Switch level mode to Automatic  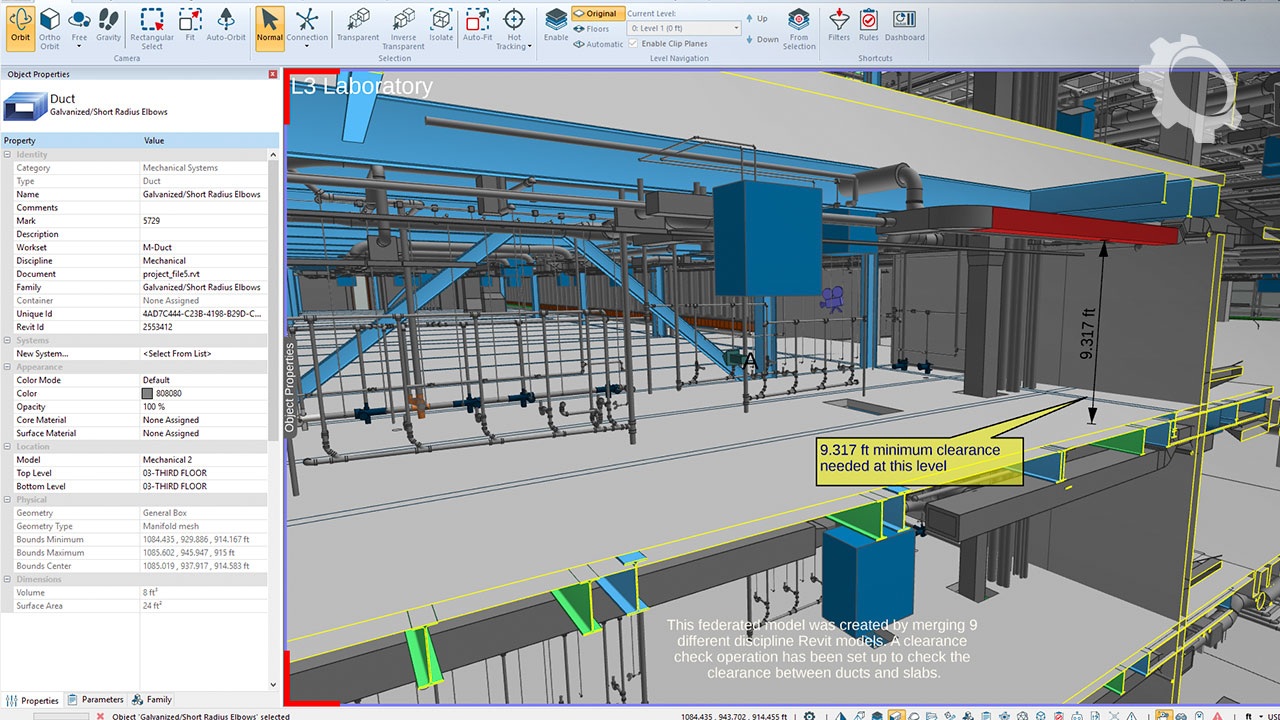pos(598,44)
